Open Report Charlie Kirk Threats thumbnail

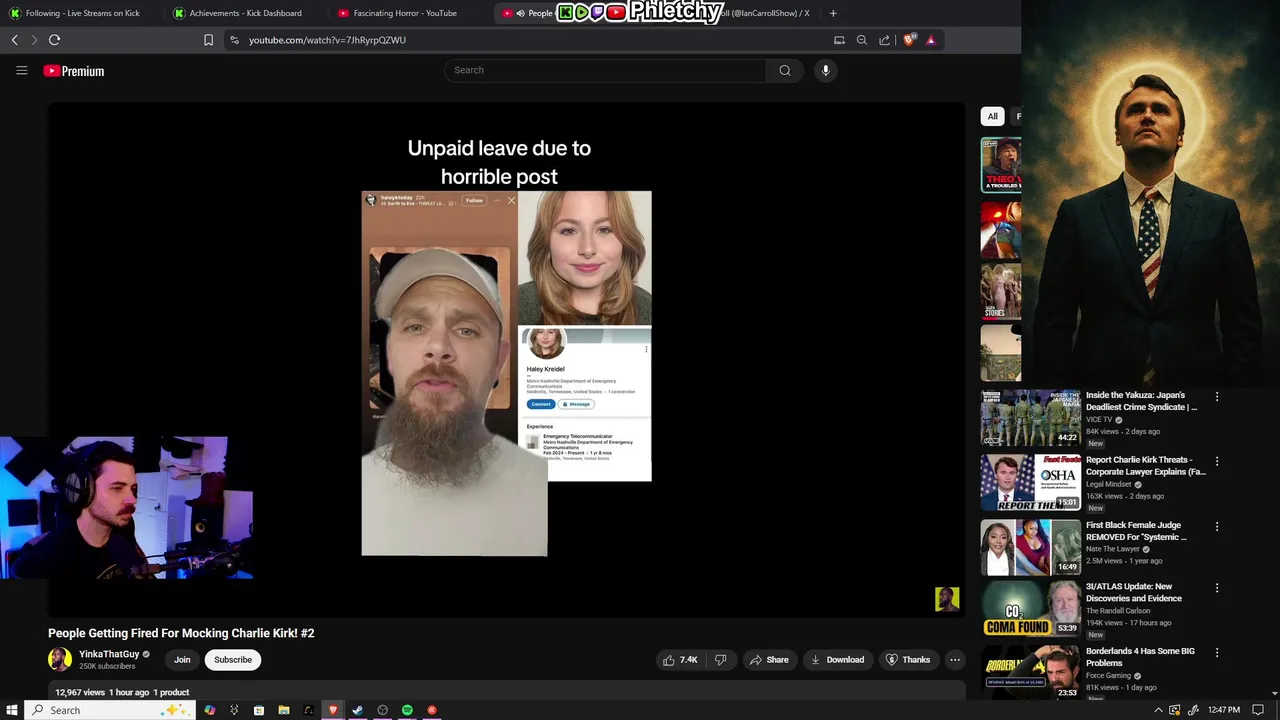(x=1030, y=483)
